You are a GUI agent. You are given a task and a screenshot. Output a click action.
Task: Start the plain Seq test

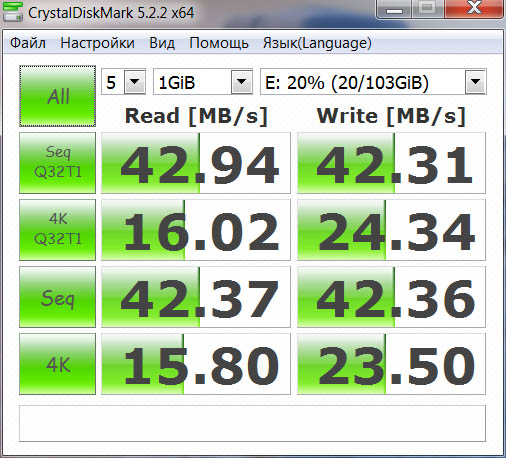pyautogui.click(x=58, y=297)
